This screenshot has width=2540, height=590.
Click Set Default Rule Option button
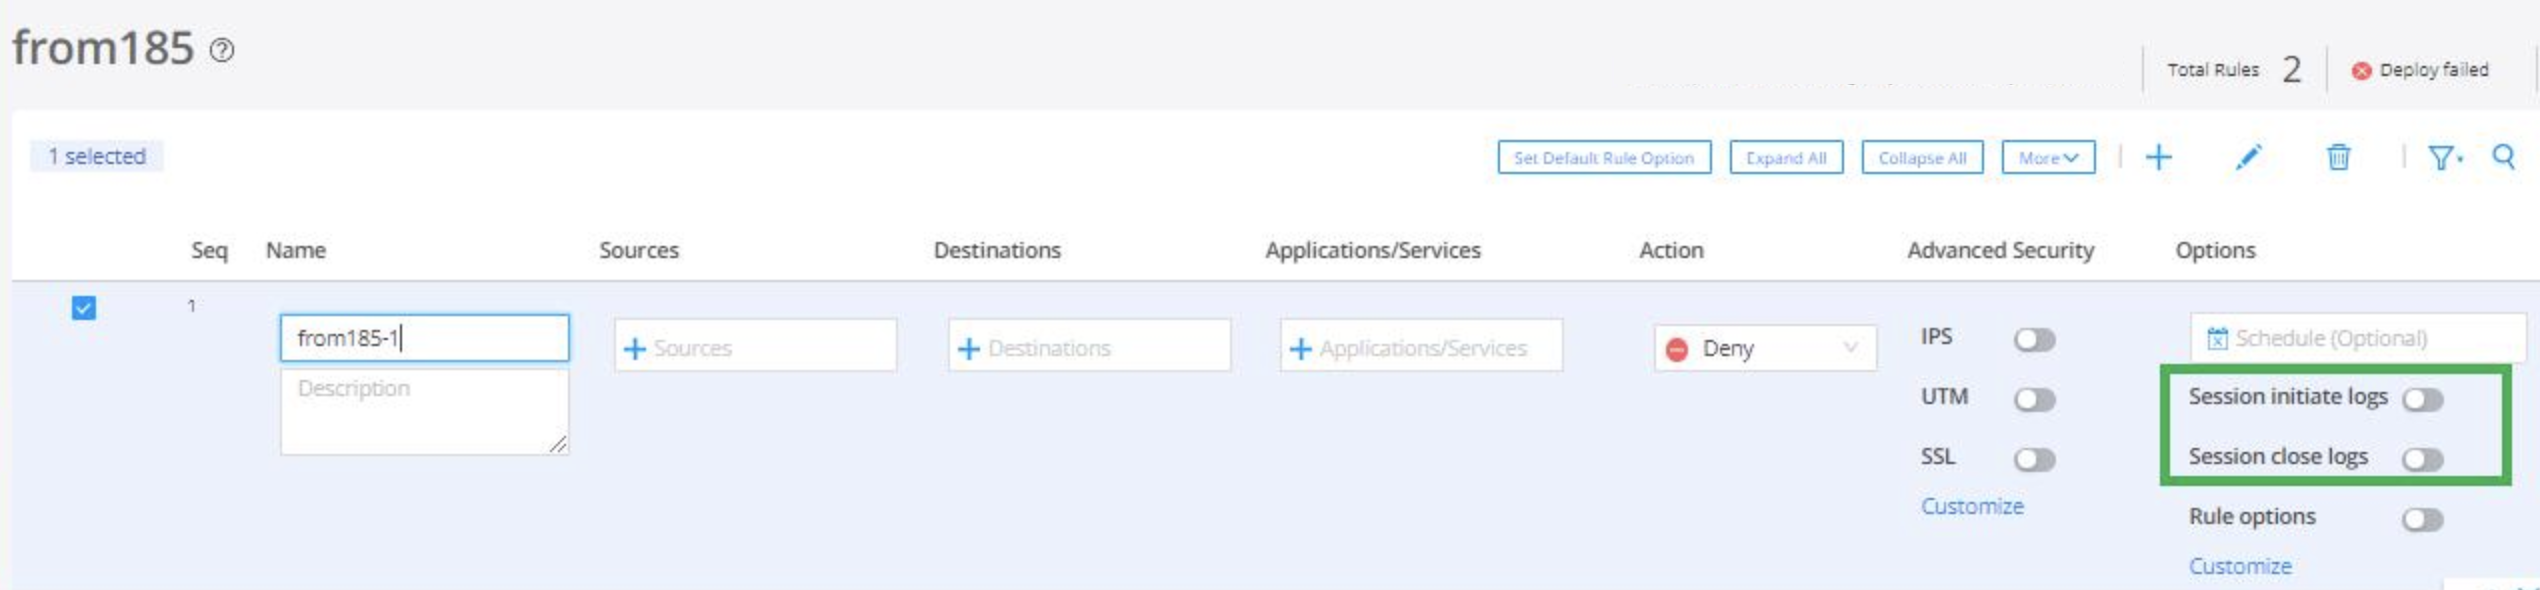point(1603,158)
